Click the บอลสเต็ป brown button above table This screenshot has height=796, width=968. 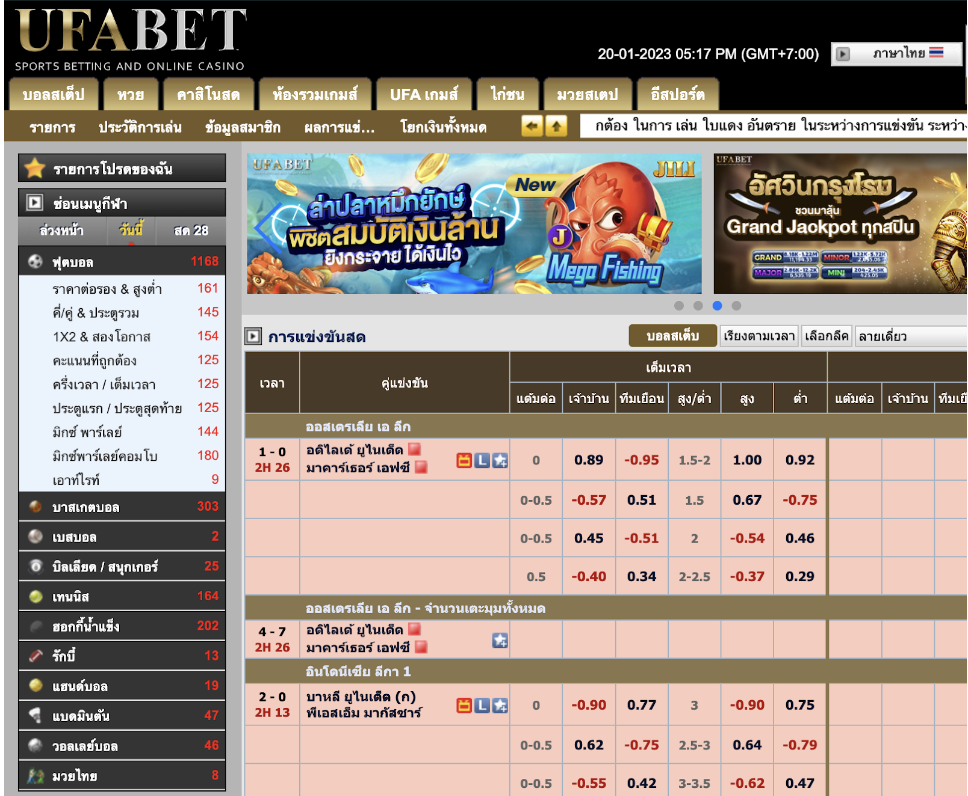click(x=673, y=336)
